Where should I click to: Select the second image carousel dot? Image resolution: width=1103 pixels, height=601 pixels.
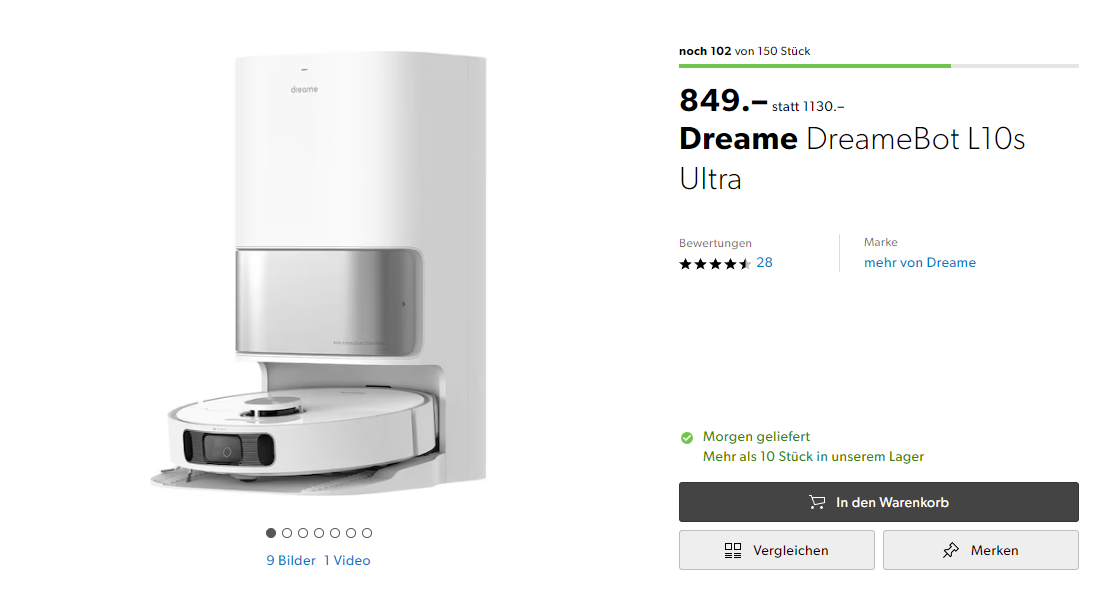pos(287,533)
